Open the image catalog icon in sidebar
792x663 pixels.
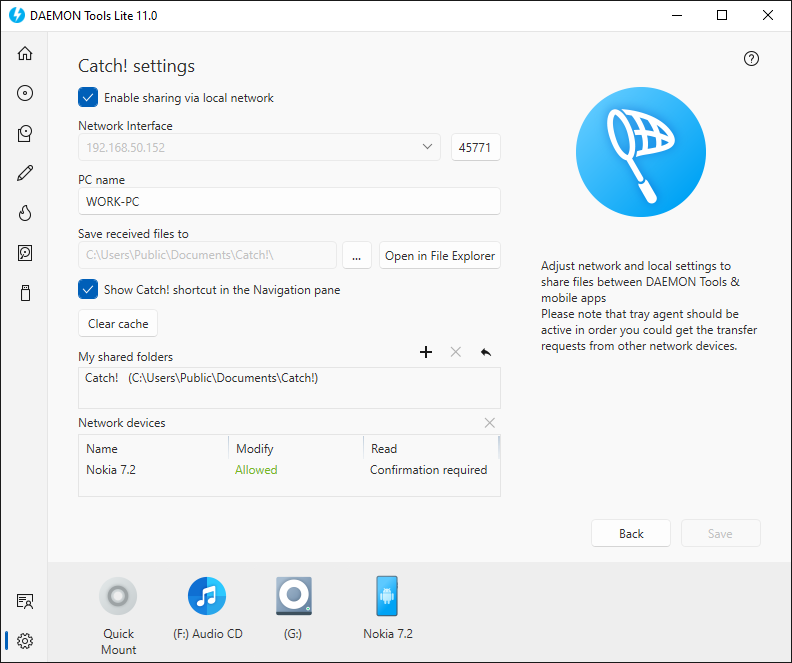[x=25, y=133]
